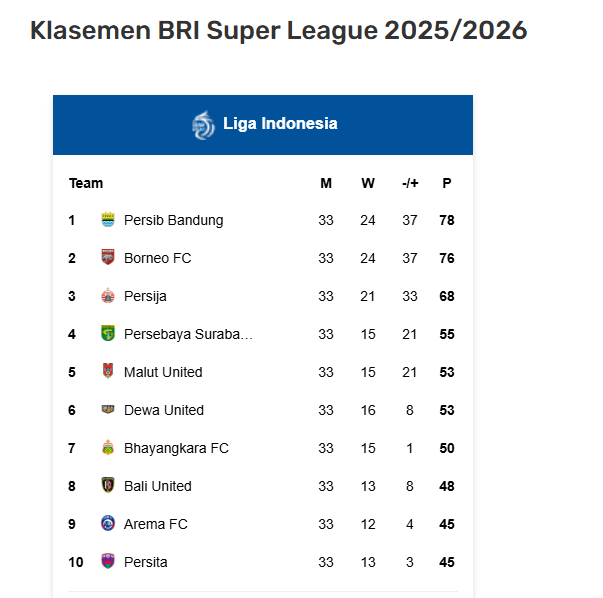Image resolution: width=603 pixels, height=598 pixels.
Task: Click the Persebaya Surabaya green crest
Action: 108,333
